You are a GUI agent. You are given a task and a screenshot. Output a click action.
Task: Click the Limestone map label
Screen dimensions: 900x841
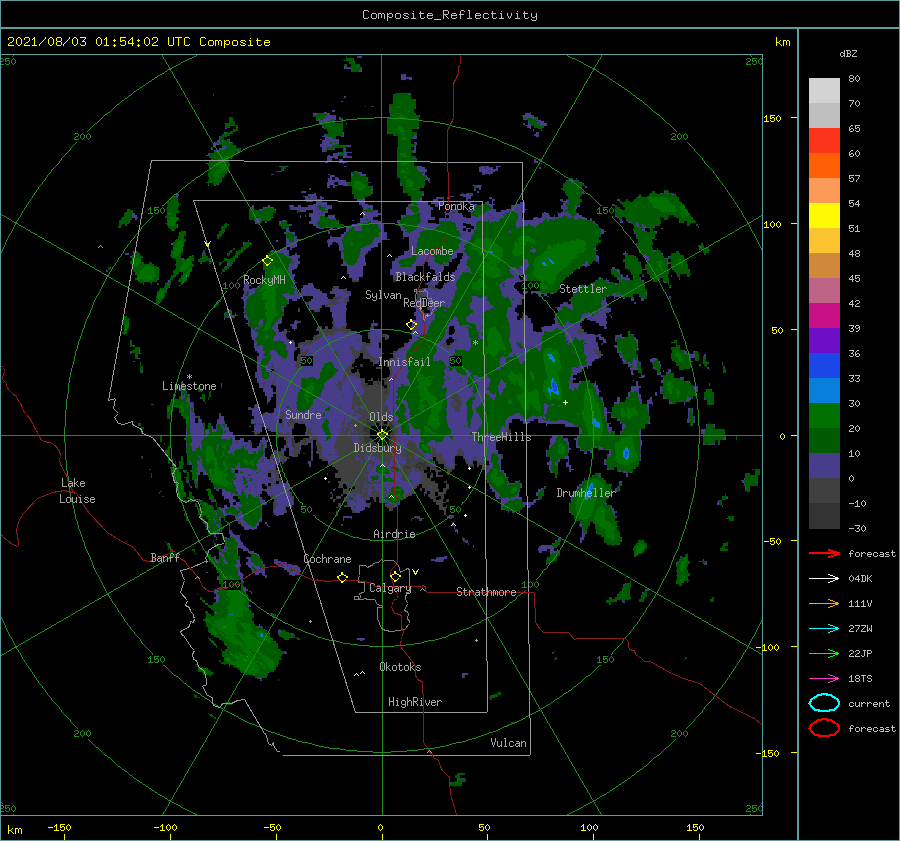point(189,386)
